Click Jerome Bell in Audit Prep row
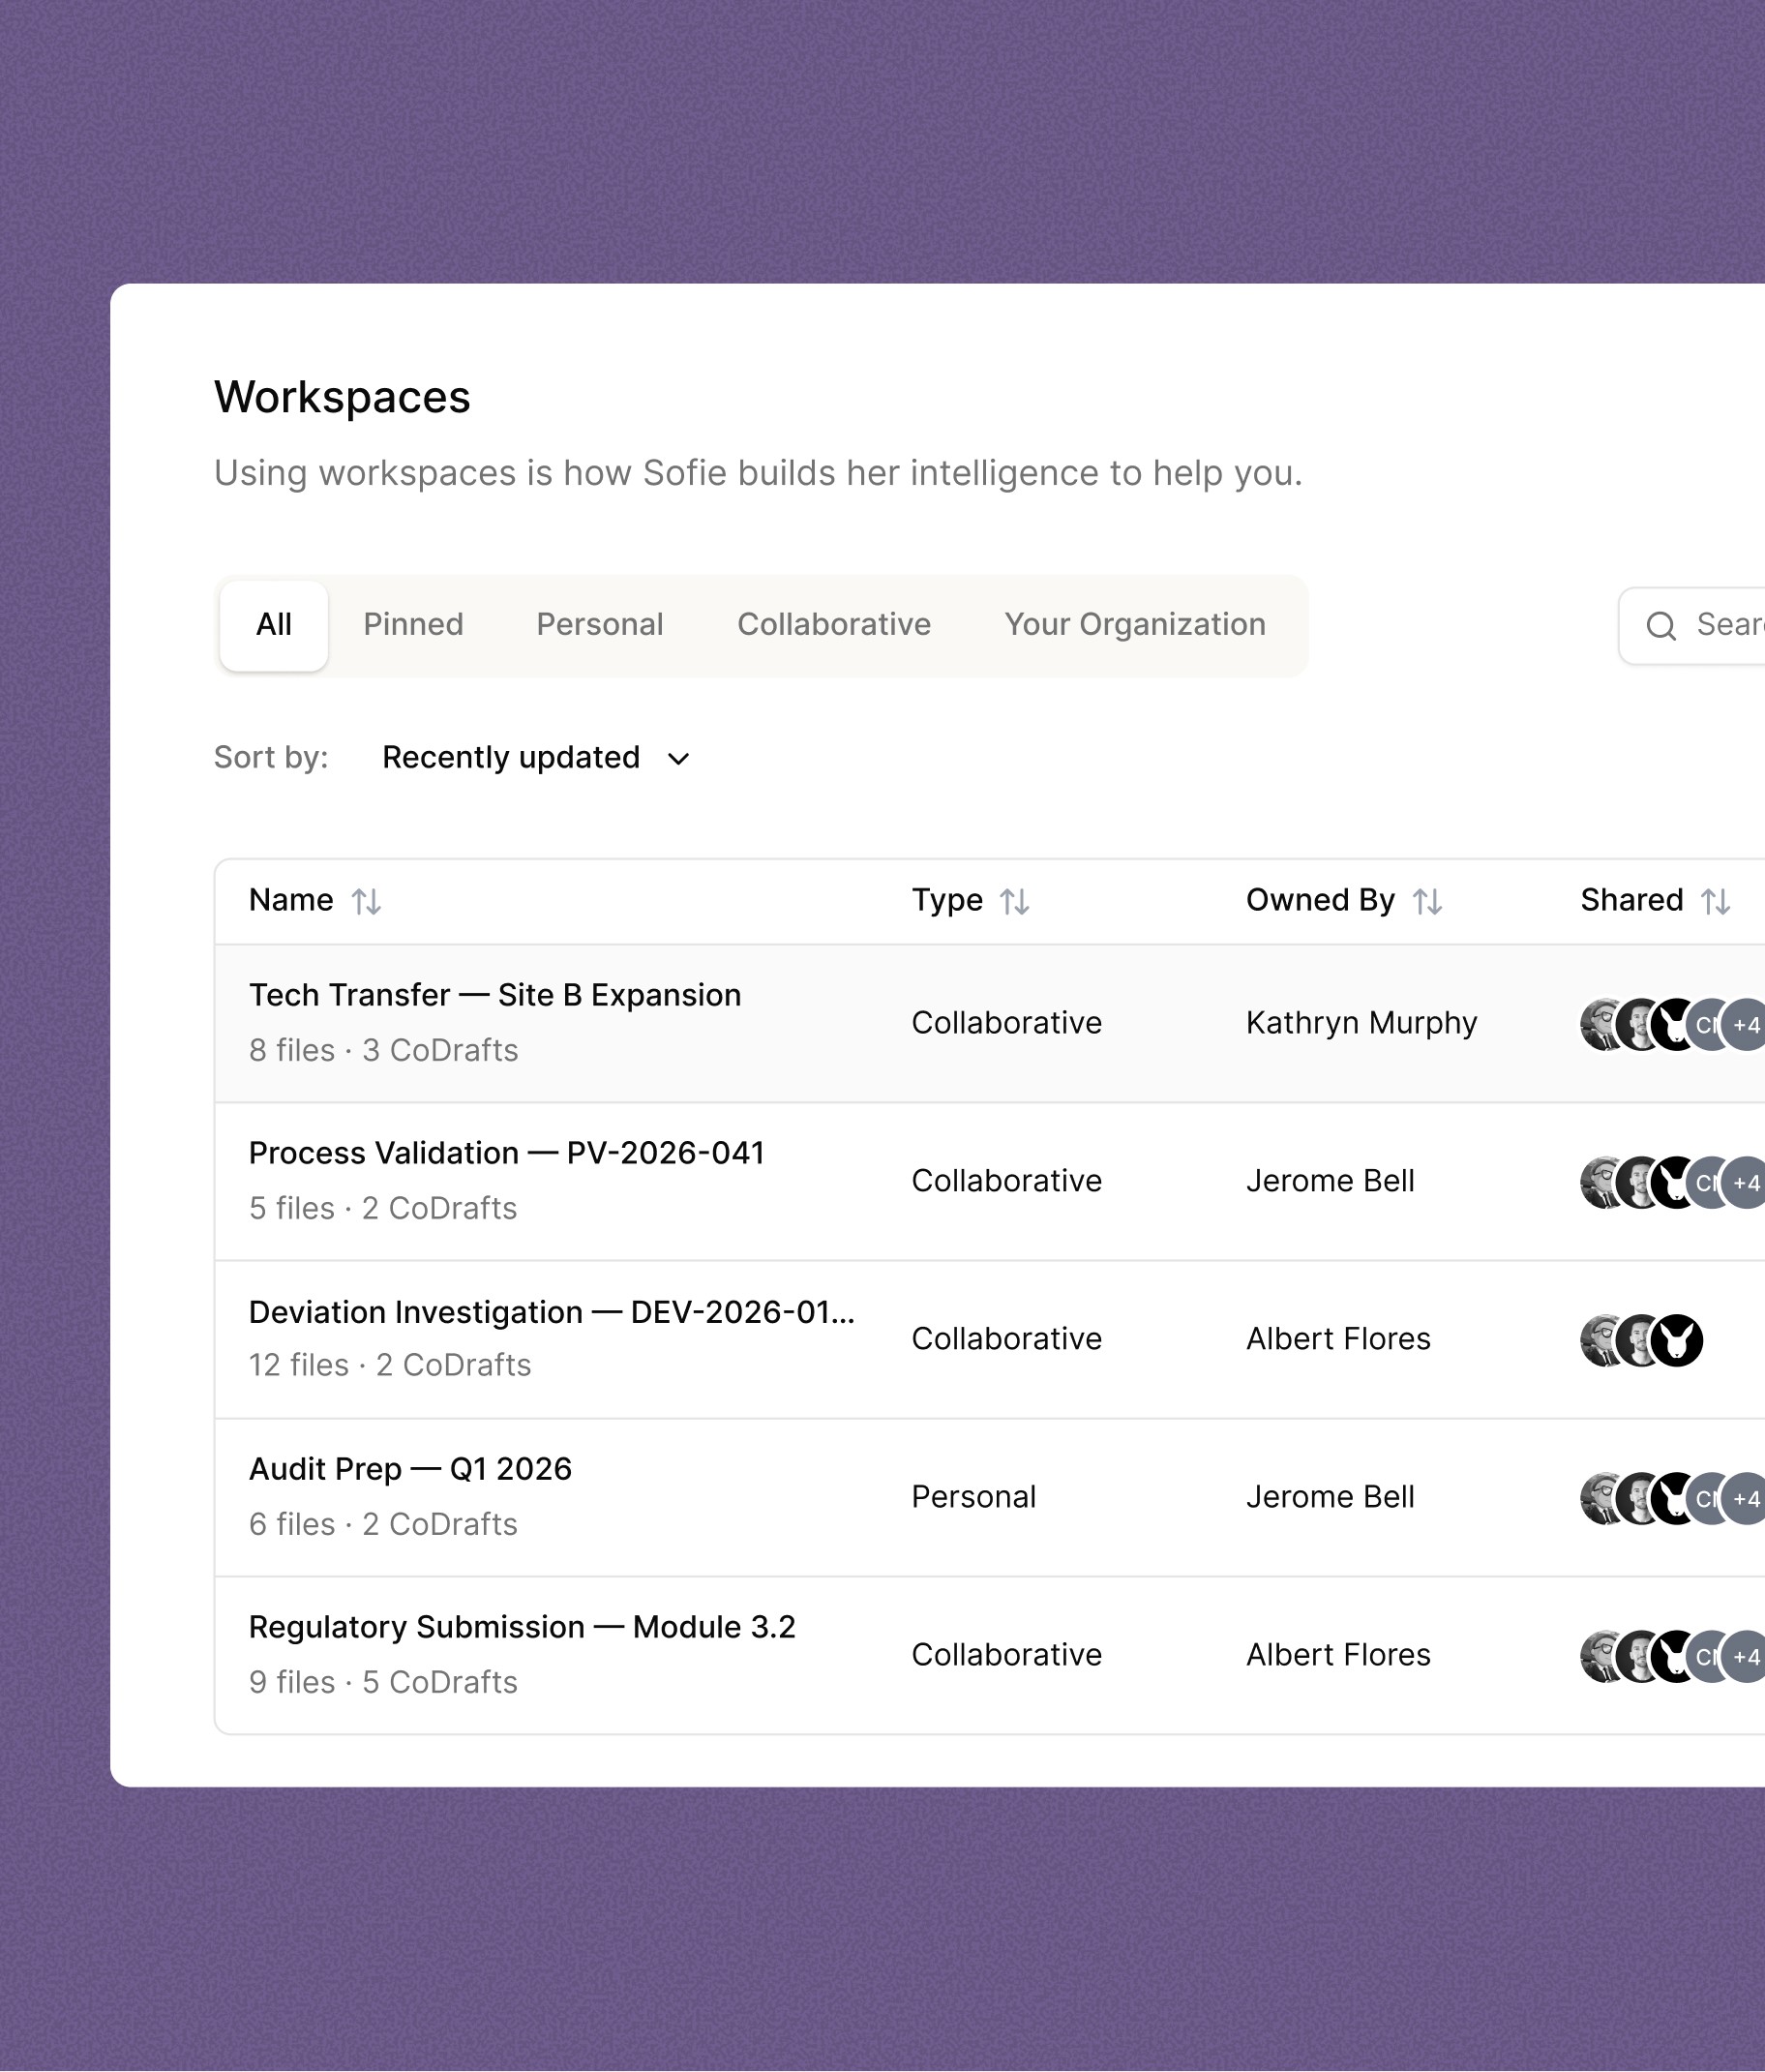The width and height of the screenshot is (1765, 2072). 1330,1497
